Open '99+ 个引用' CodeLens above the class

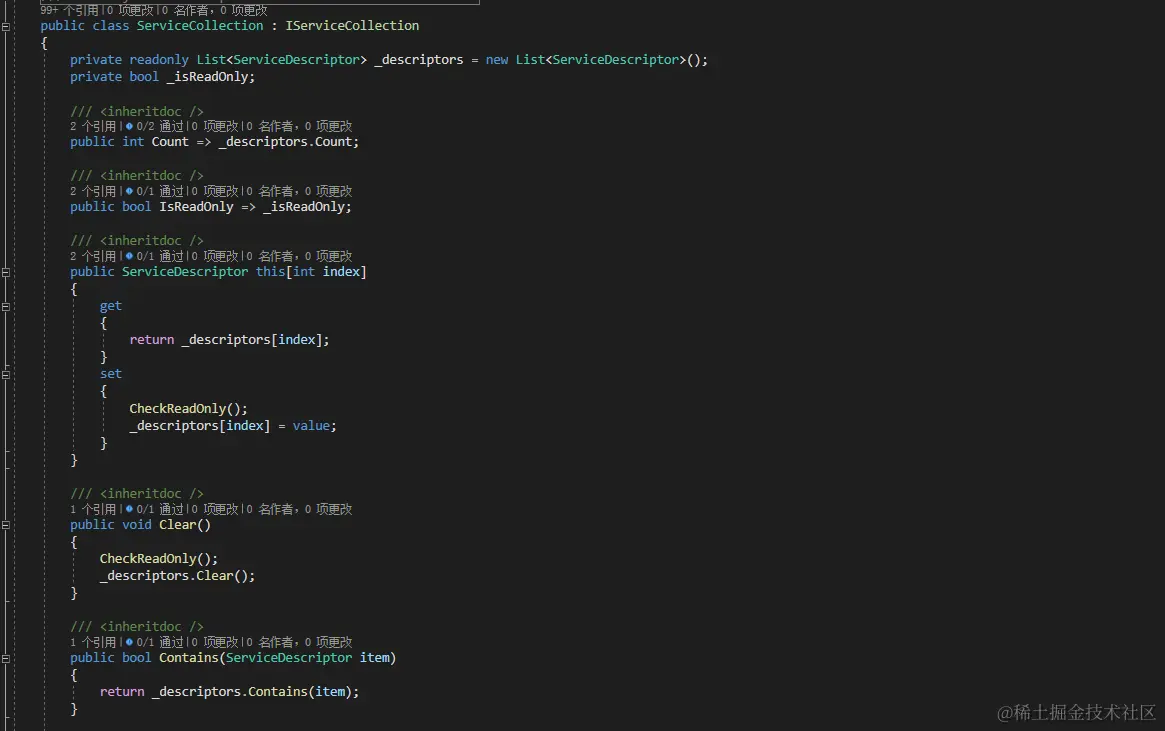point(71,10)
